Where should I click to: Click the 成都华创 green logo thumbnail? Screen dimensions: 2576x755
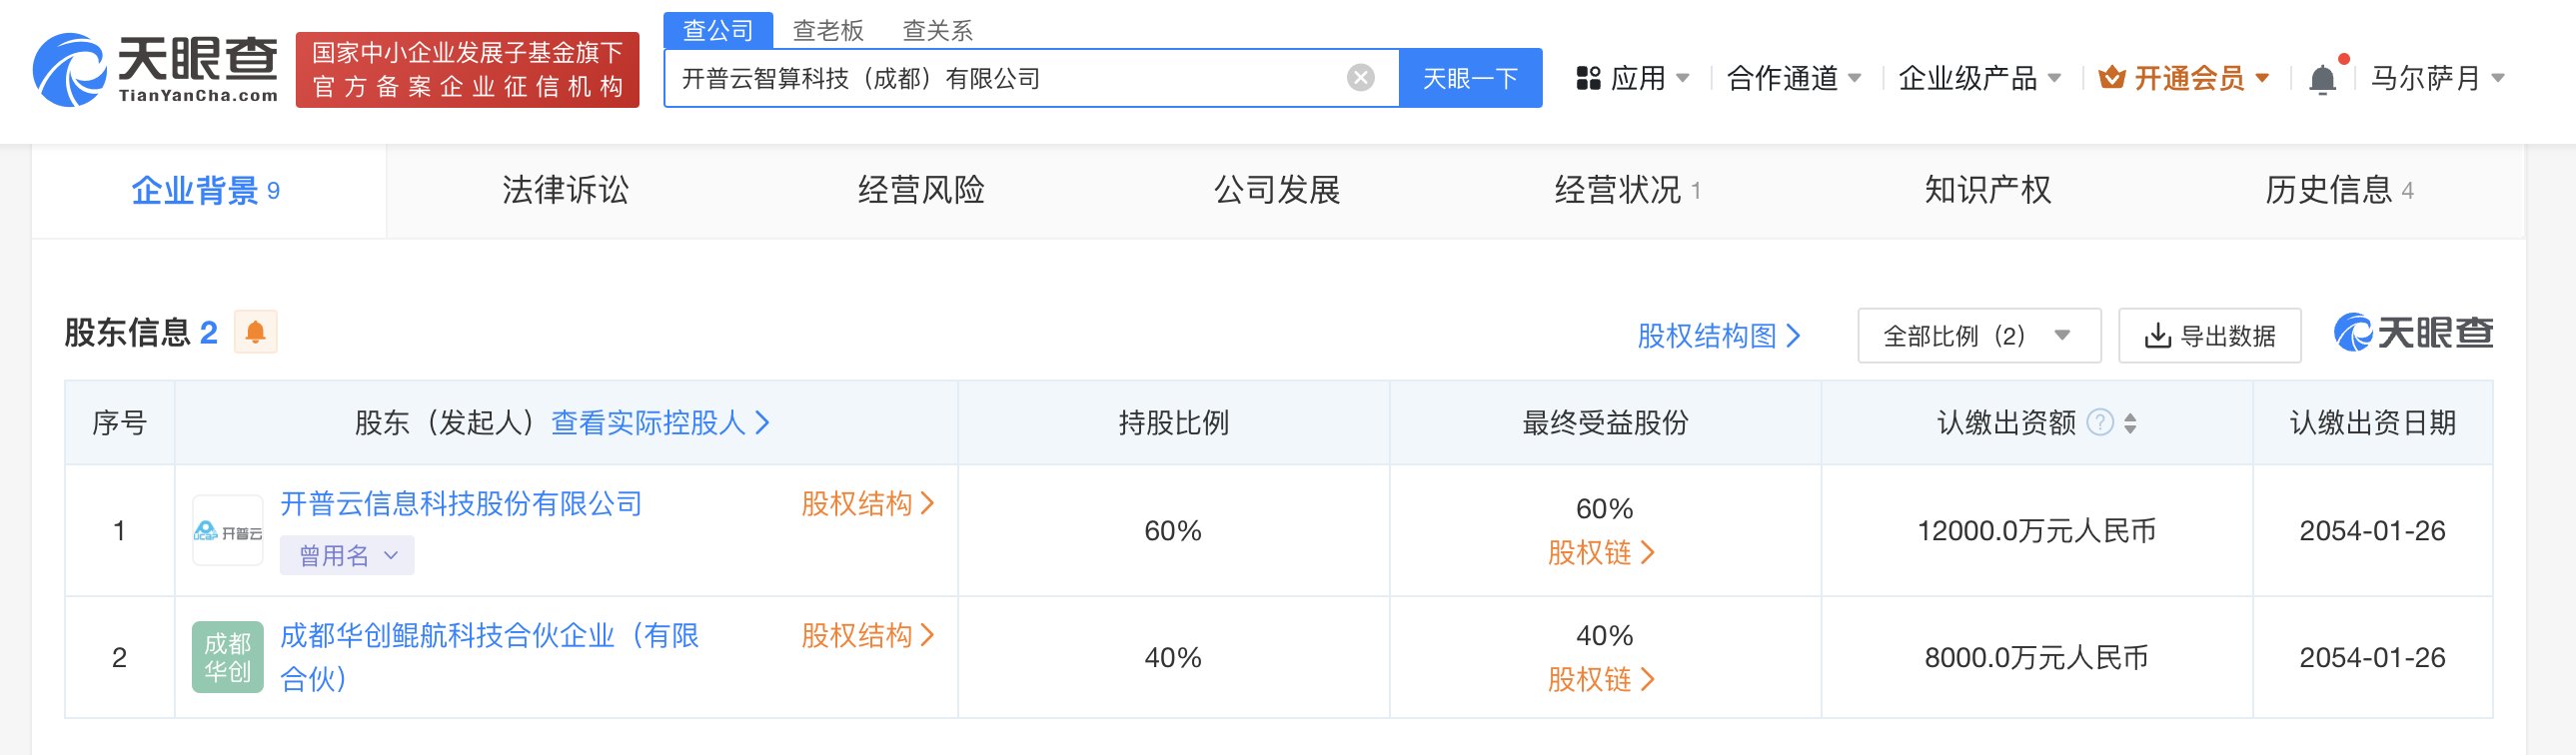pos(228,657)
